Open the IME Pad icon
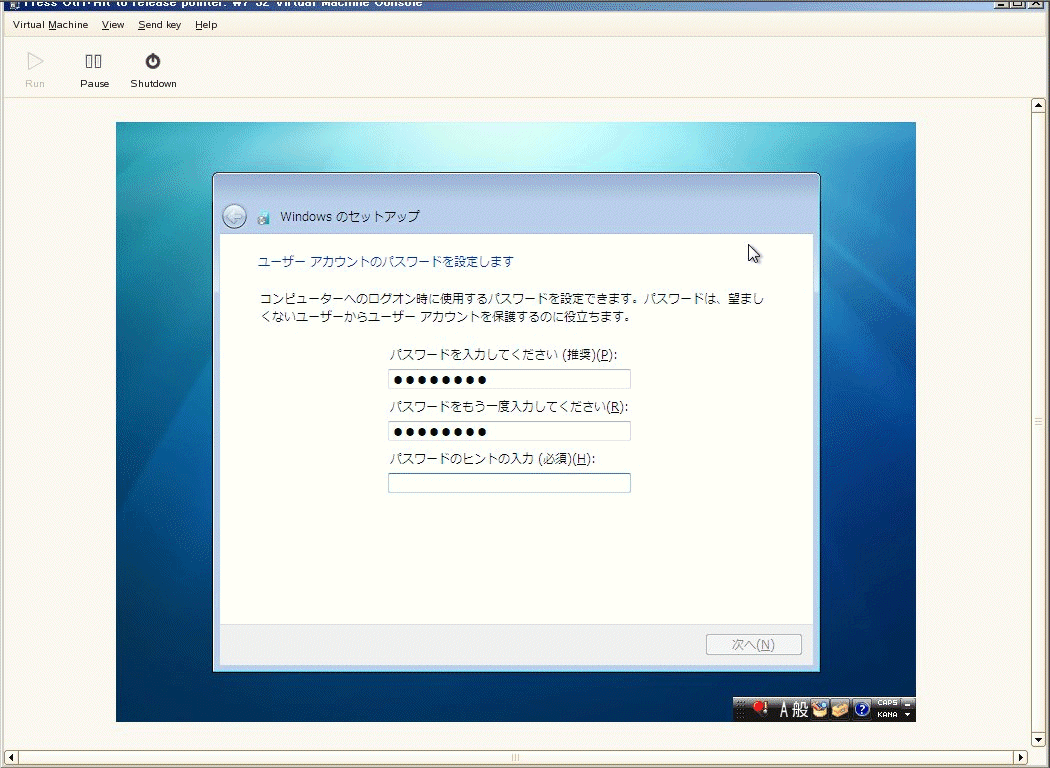Viewport: 1050px width, 768px height. tap(820, 708)
